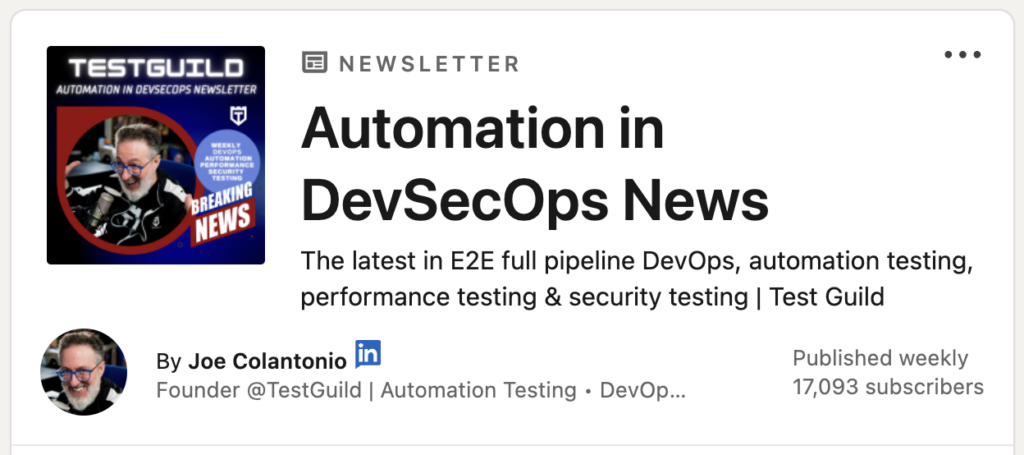Click 'Automation in DevSecOps Newsletter' subtitle in cover
This screenshot has width=1024, height=455.
(x=156, y=89)
